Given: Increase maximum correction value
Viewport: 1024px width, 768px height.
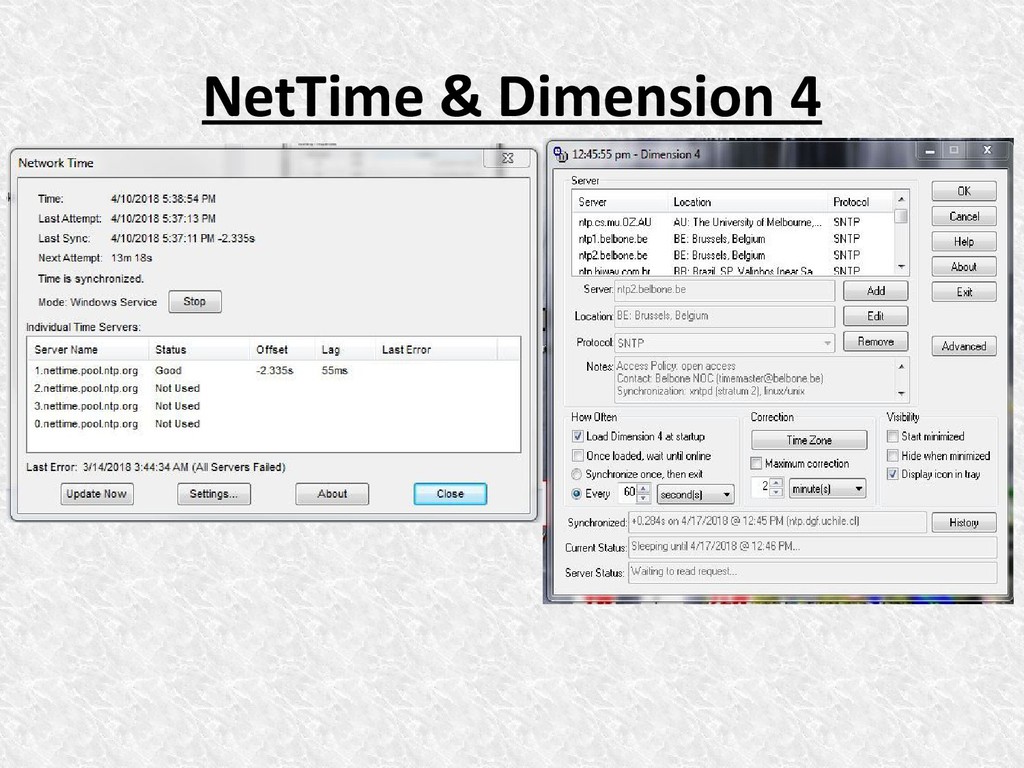Looking at the screenshot, I should coord(776,483).
